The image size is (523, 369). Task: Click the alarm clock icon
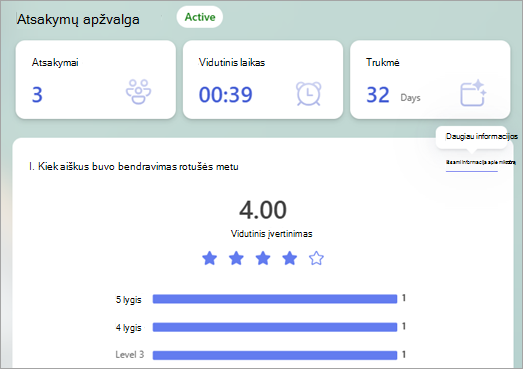point(309,94)
